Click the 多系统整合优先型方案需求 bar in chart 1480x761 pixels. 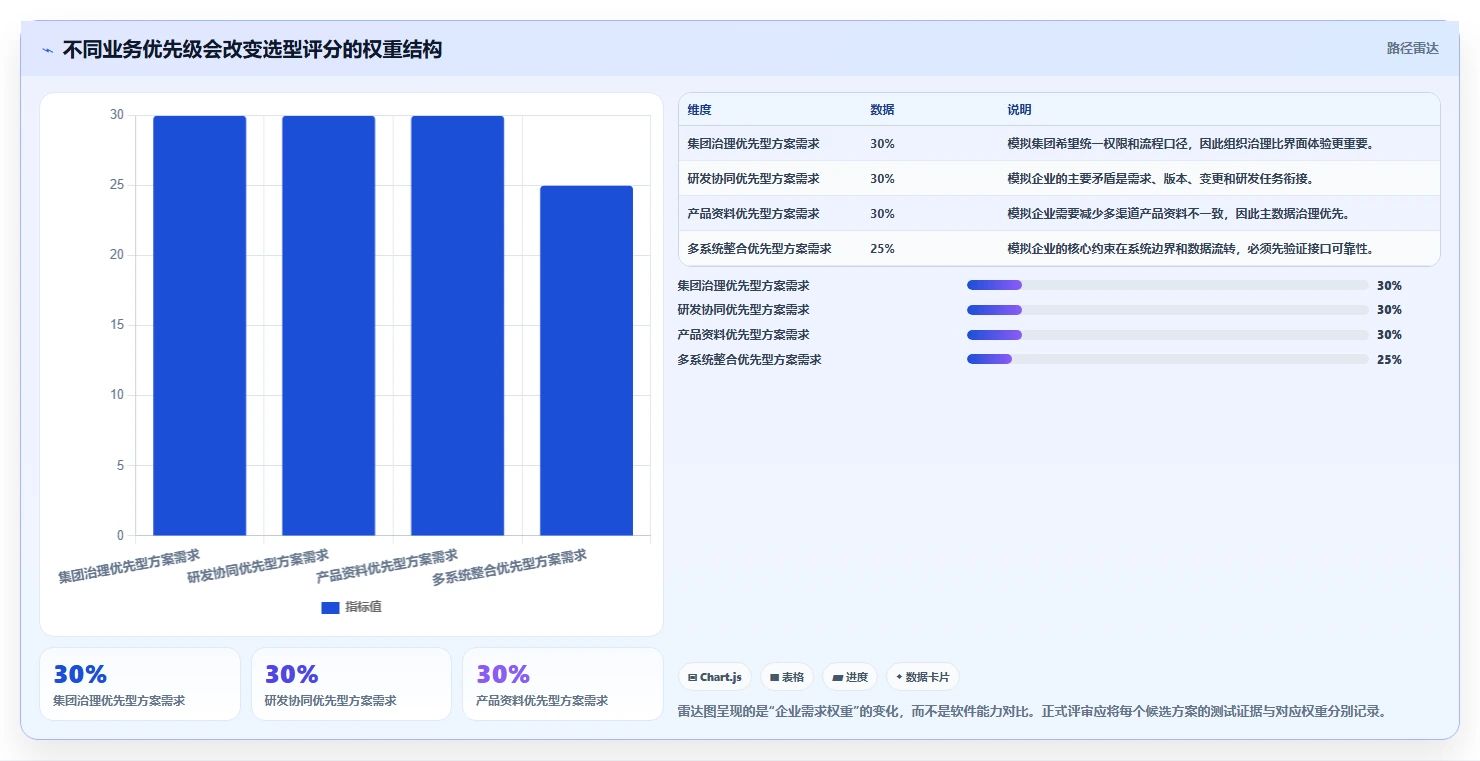click(586, 360)
